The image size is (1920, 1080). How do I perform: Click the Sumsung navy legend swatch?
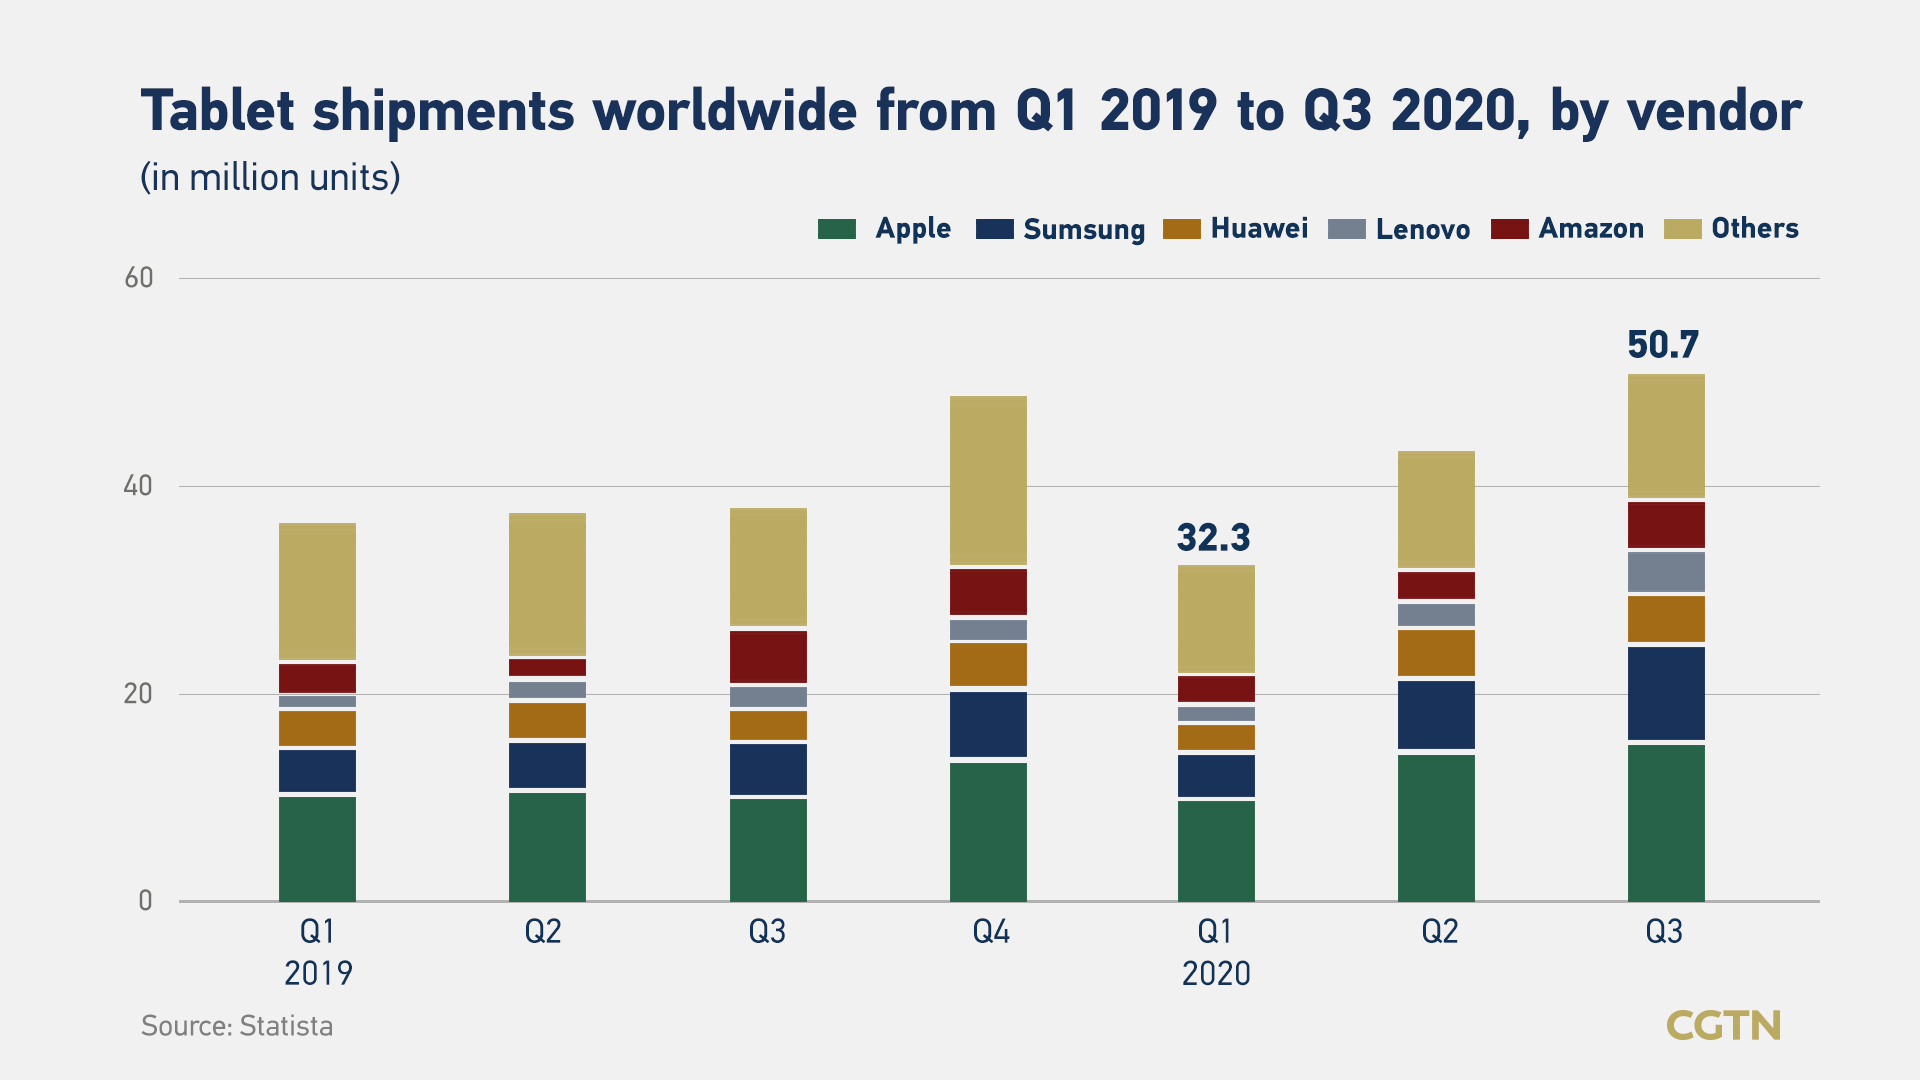(x=994, y=229)
